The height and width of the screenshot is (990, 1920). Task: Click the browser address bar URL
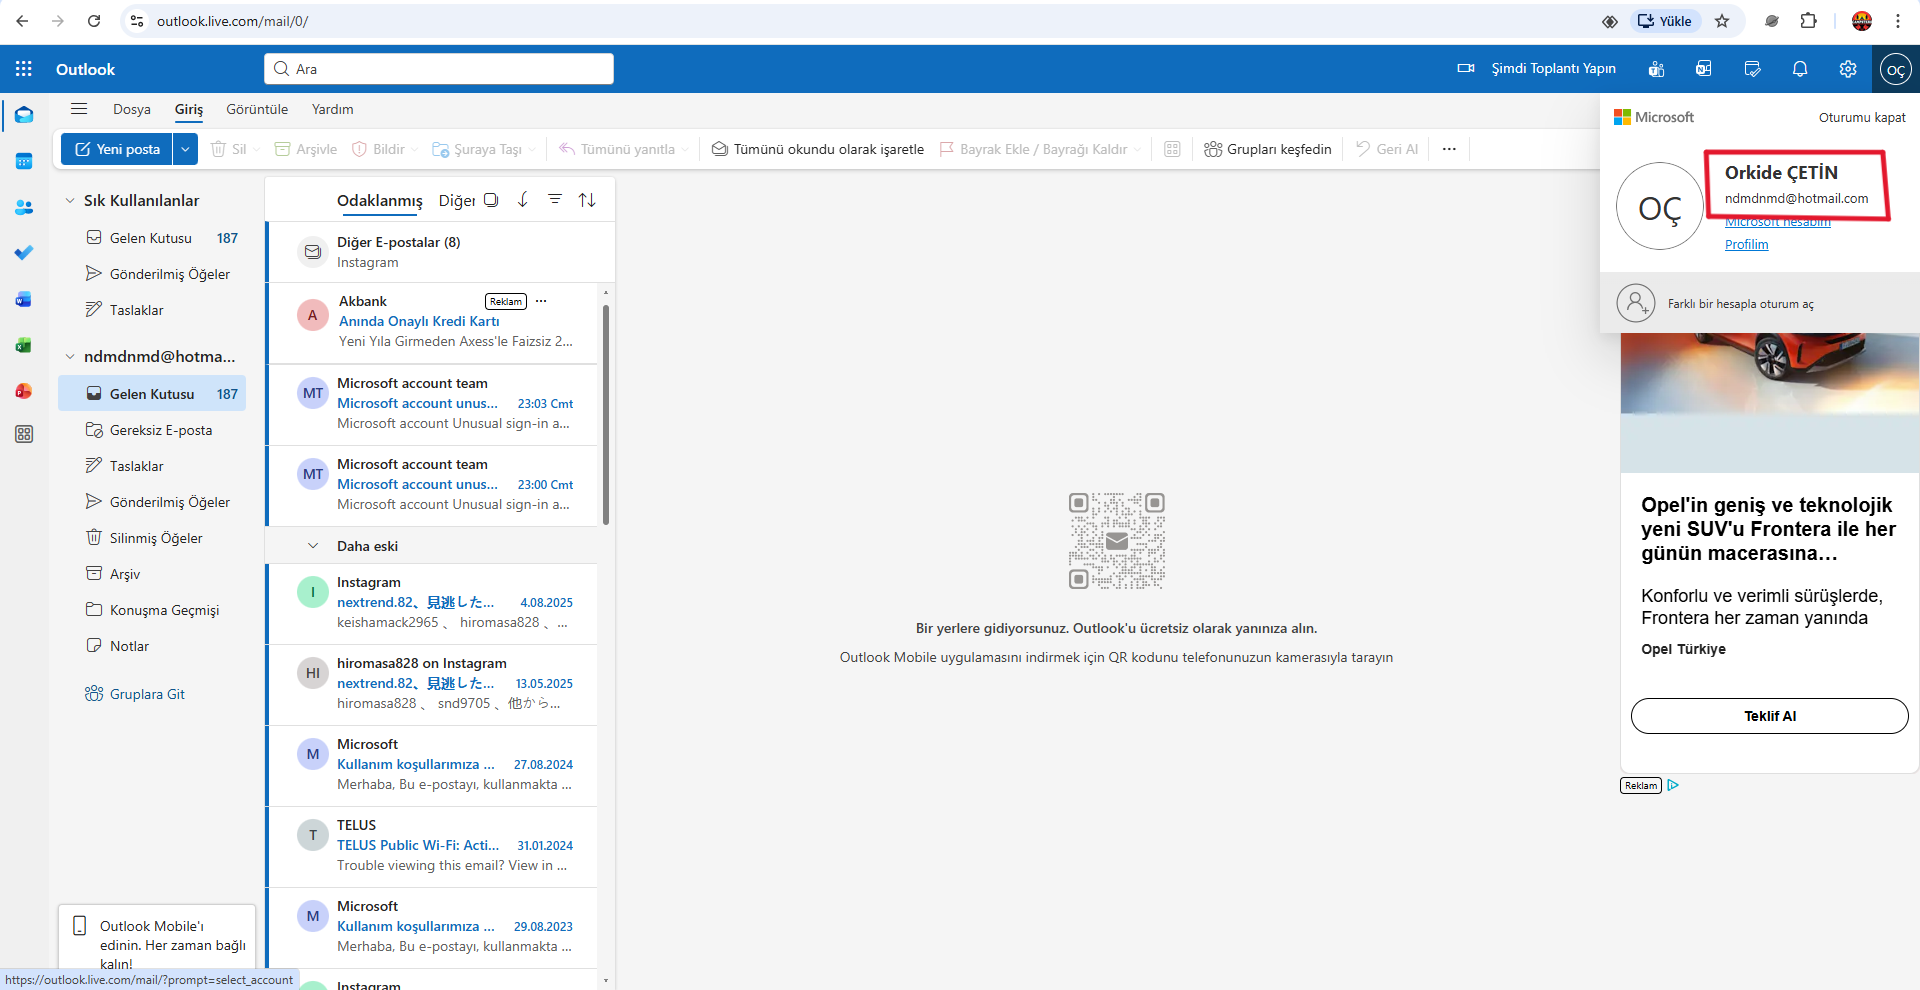(232, 21)
